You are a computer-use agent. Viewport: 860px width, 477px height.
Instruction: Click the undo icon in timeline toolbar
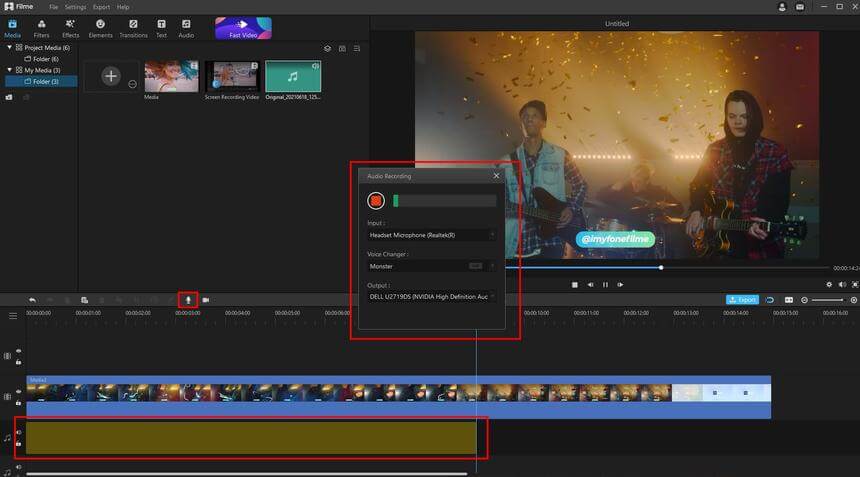click(x=32, y=300)
